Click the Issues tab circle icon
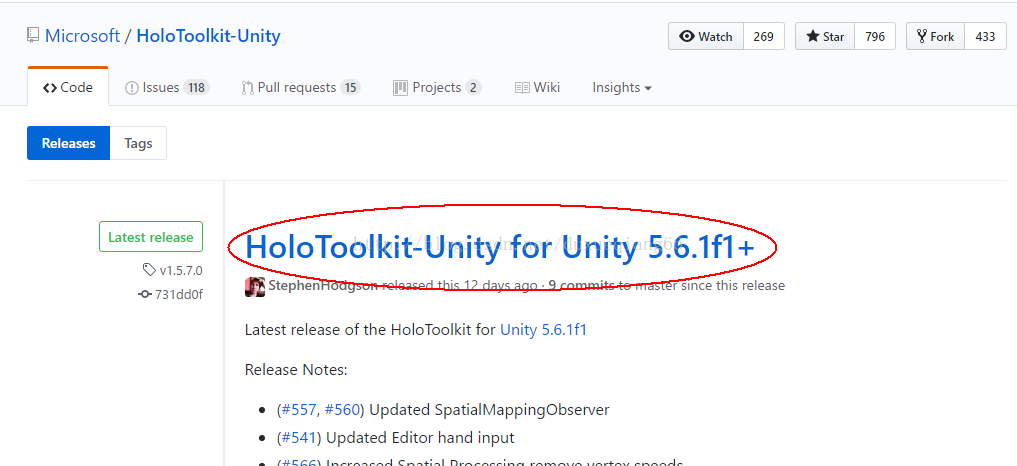Image resolution: width=1017 pixels, height=466 pixels. click(x=132, y=88)
